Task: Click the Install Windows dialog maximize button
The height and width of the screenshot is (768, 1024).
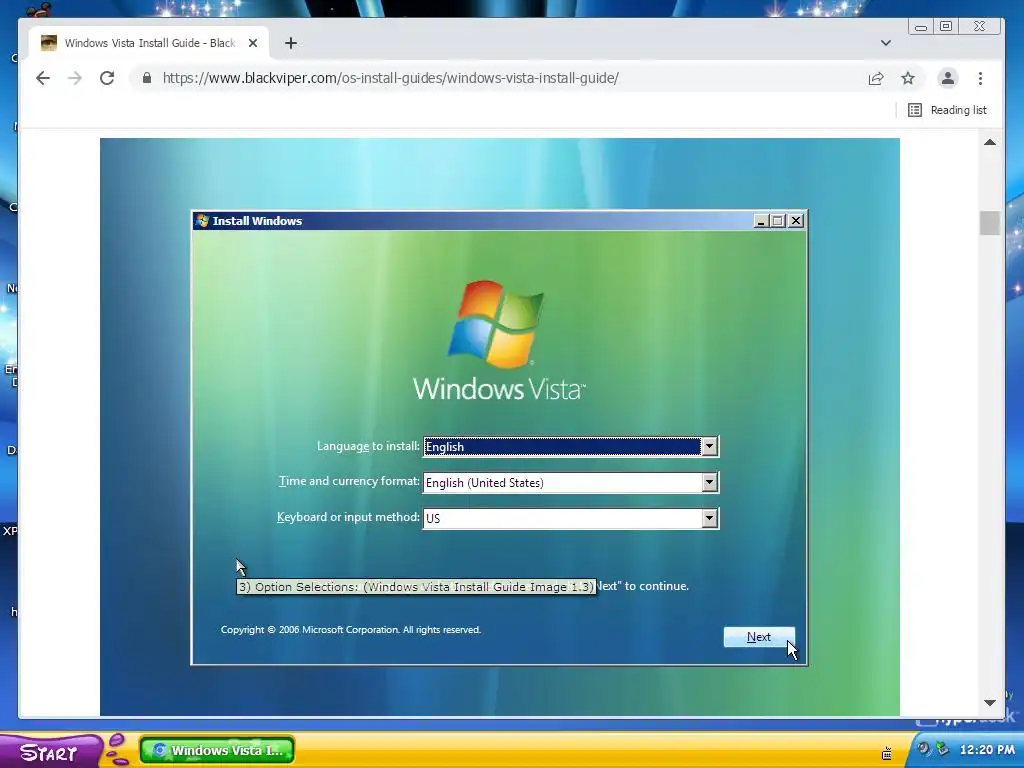Action: click(778, 221)
